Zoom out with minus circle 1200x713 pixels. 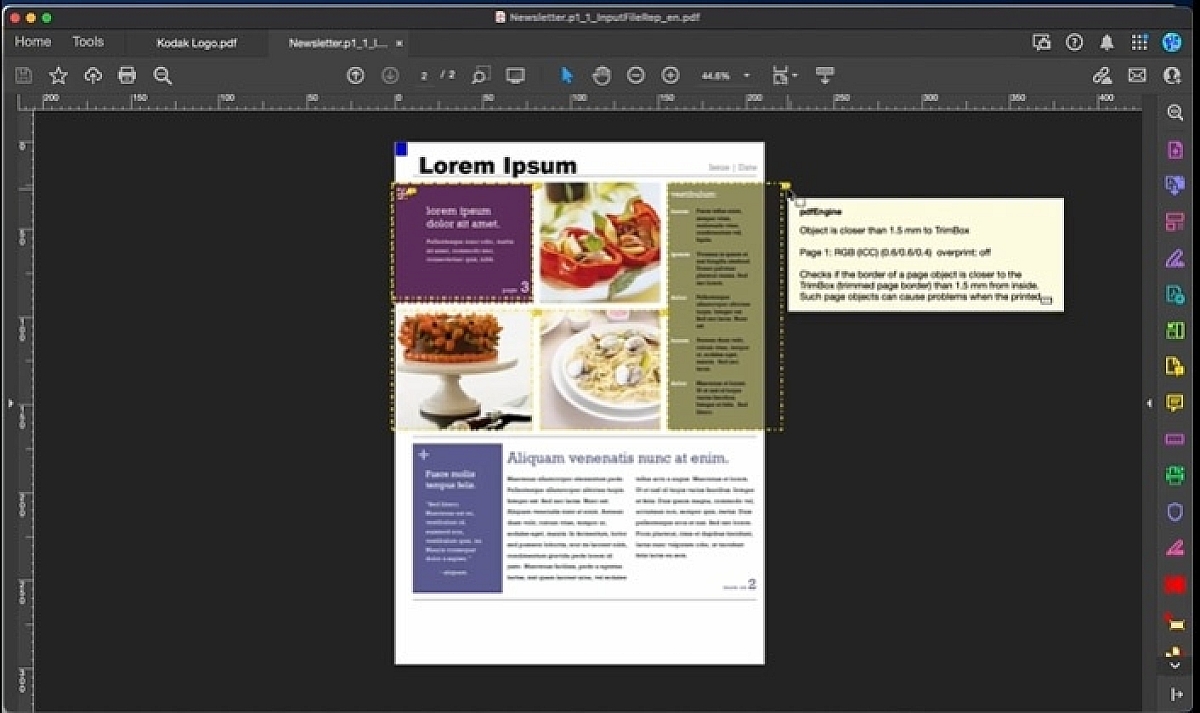tap(636, 76)
